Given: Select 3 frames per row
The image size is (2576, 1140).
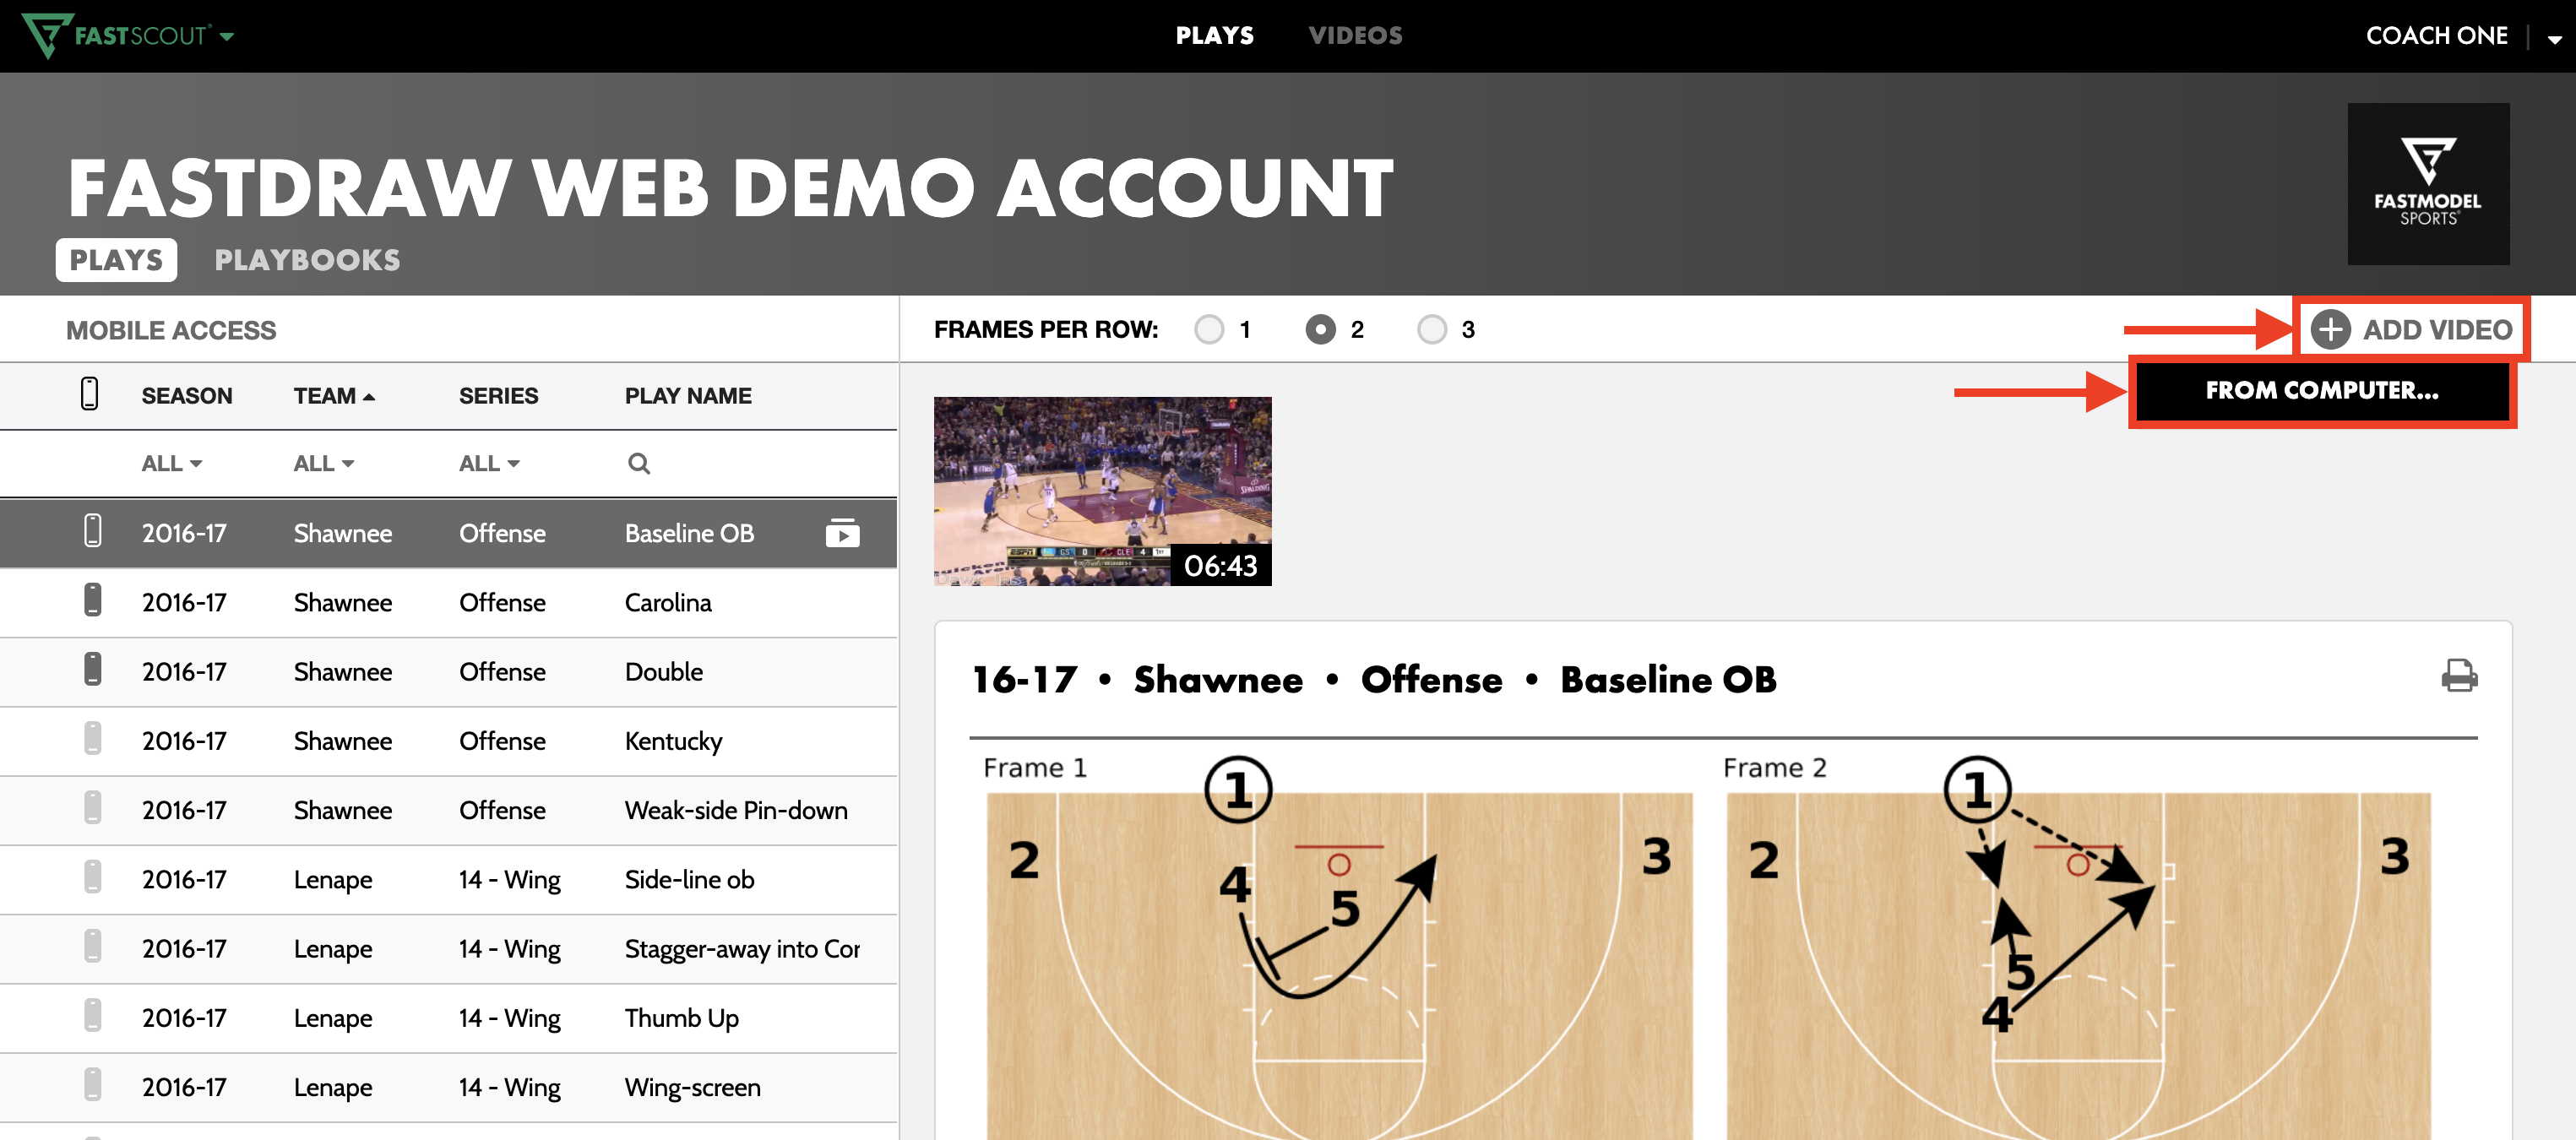Looking at the screenshot, I should pos(1431,329).
